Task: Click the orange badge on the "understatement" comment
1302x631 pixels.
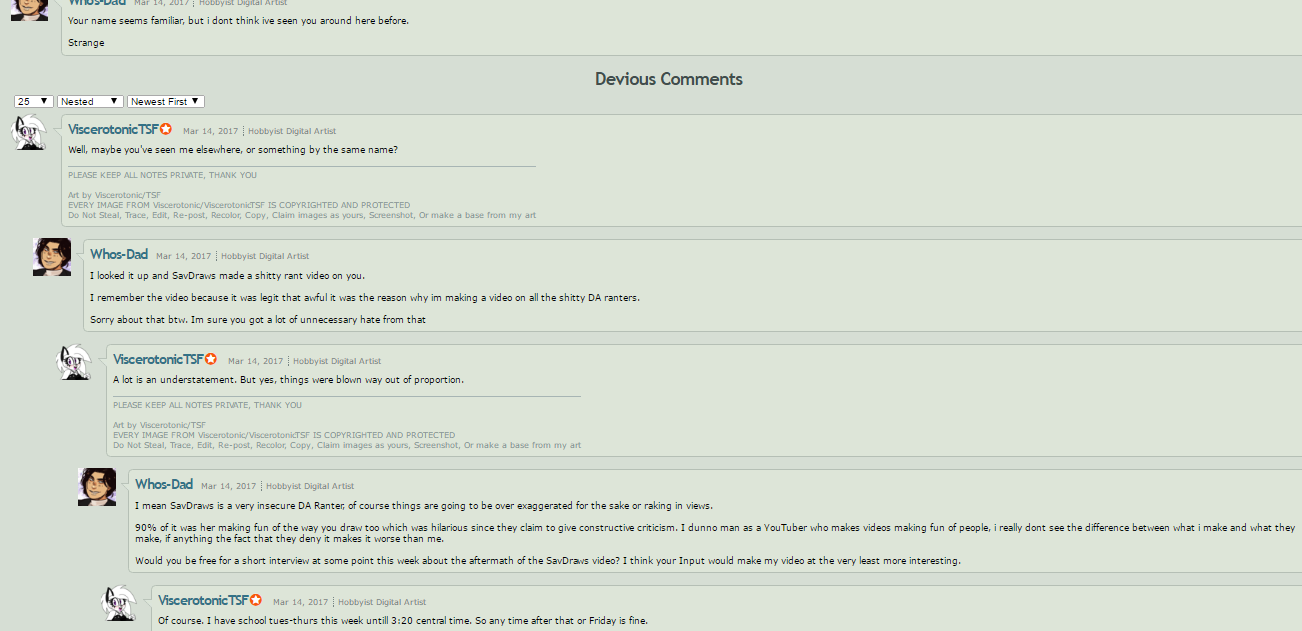Action: point(211,359)
